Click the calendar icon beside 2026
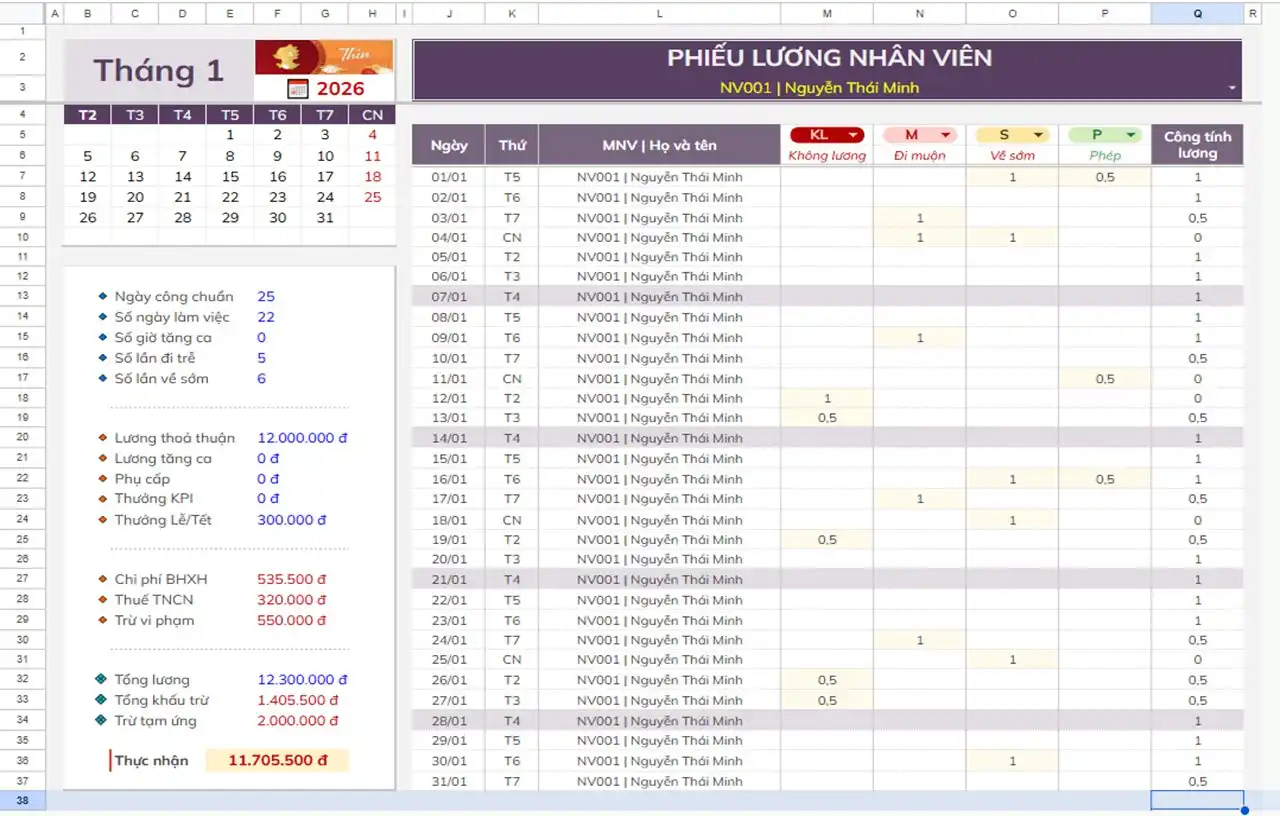The width and height of the screenshot is (1280, 816). point(298,88)
